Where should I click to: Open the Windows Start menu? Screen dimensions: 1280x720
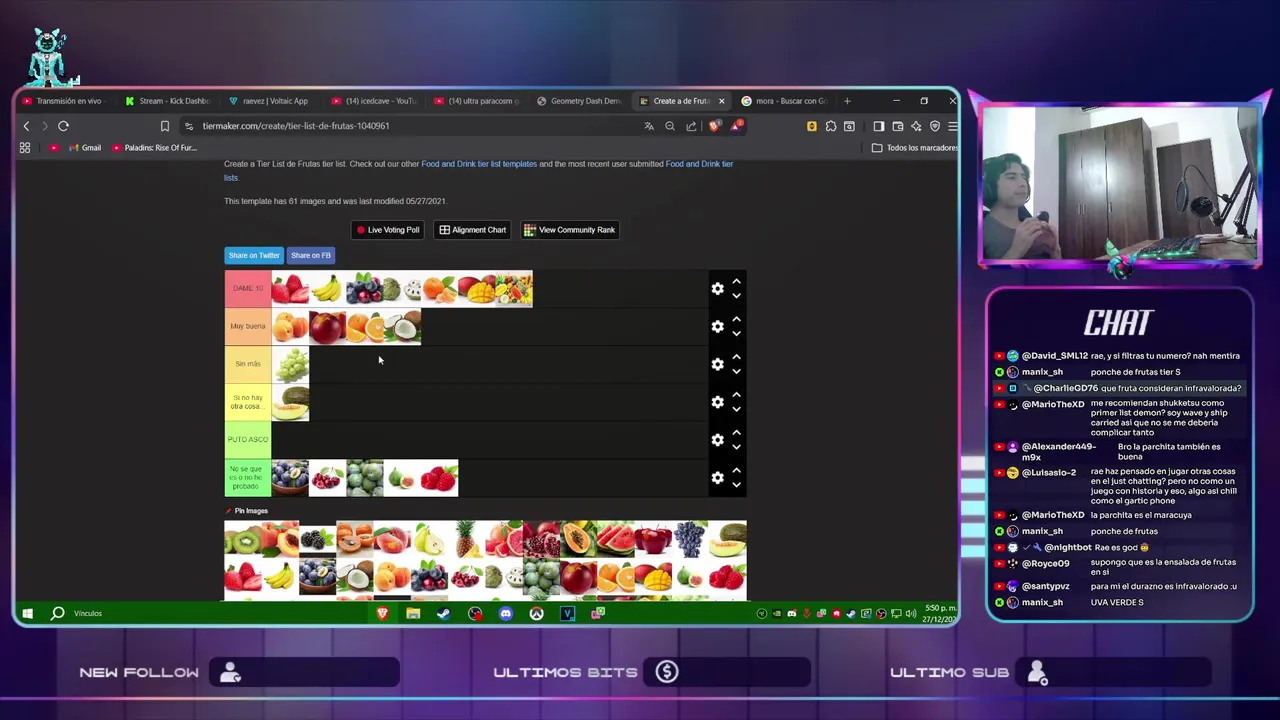click(x=27, y=613)
